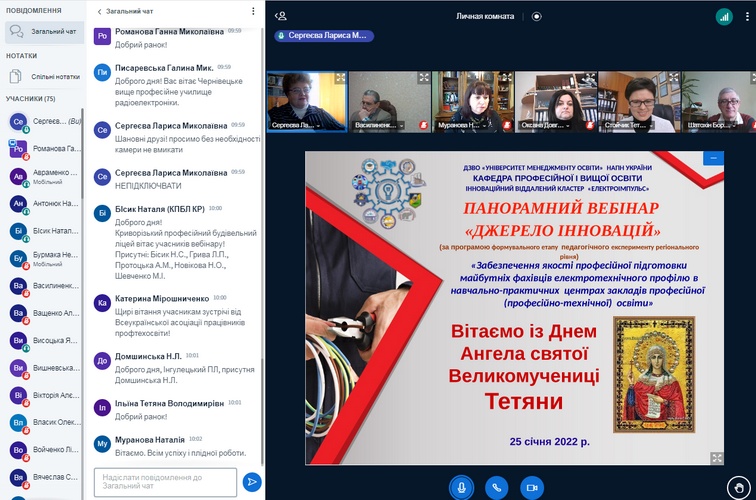Toggle the users list icon
The width and height of the screenshot is (756, 500).
coord(281,16)
